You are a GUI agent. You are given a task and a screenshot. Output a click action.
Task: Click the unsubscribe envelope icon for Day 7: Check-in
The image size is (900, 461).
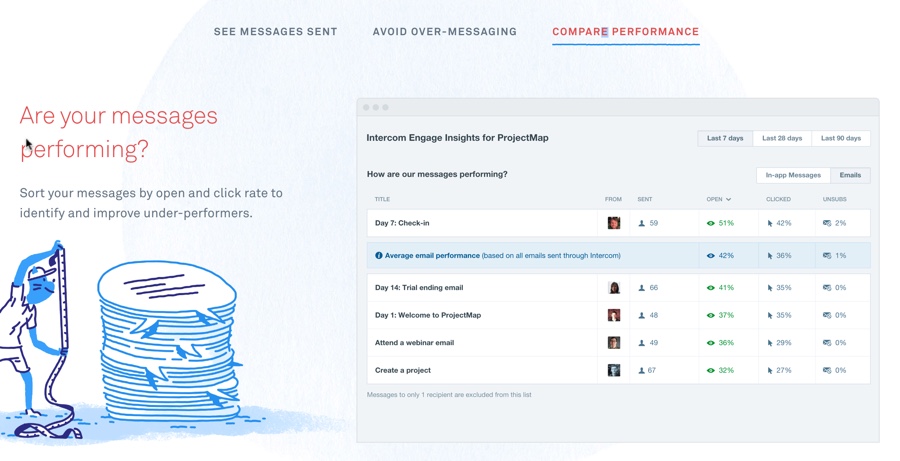point(827,223)
